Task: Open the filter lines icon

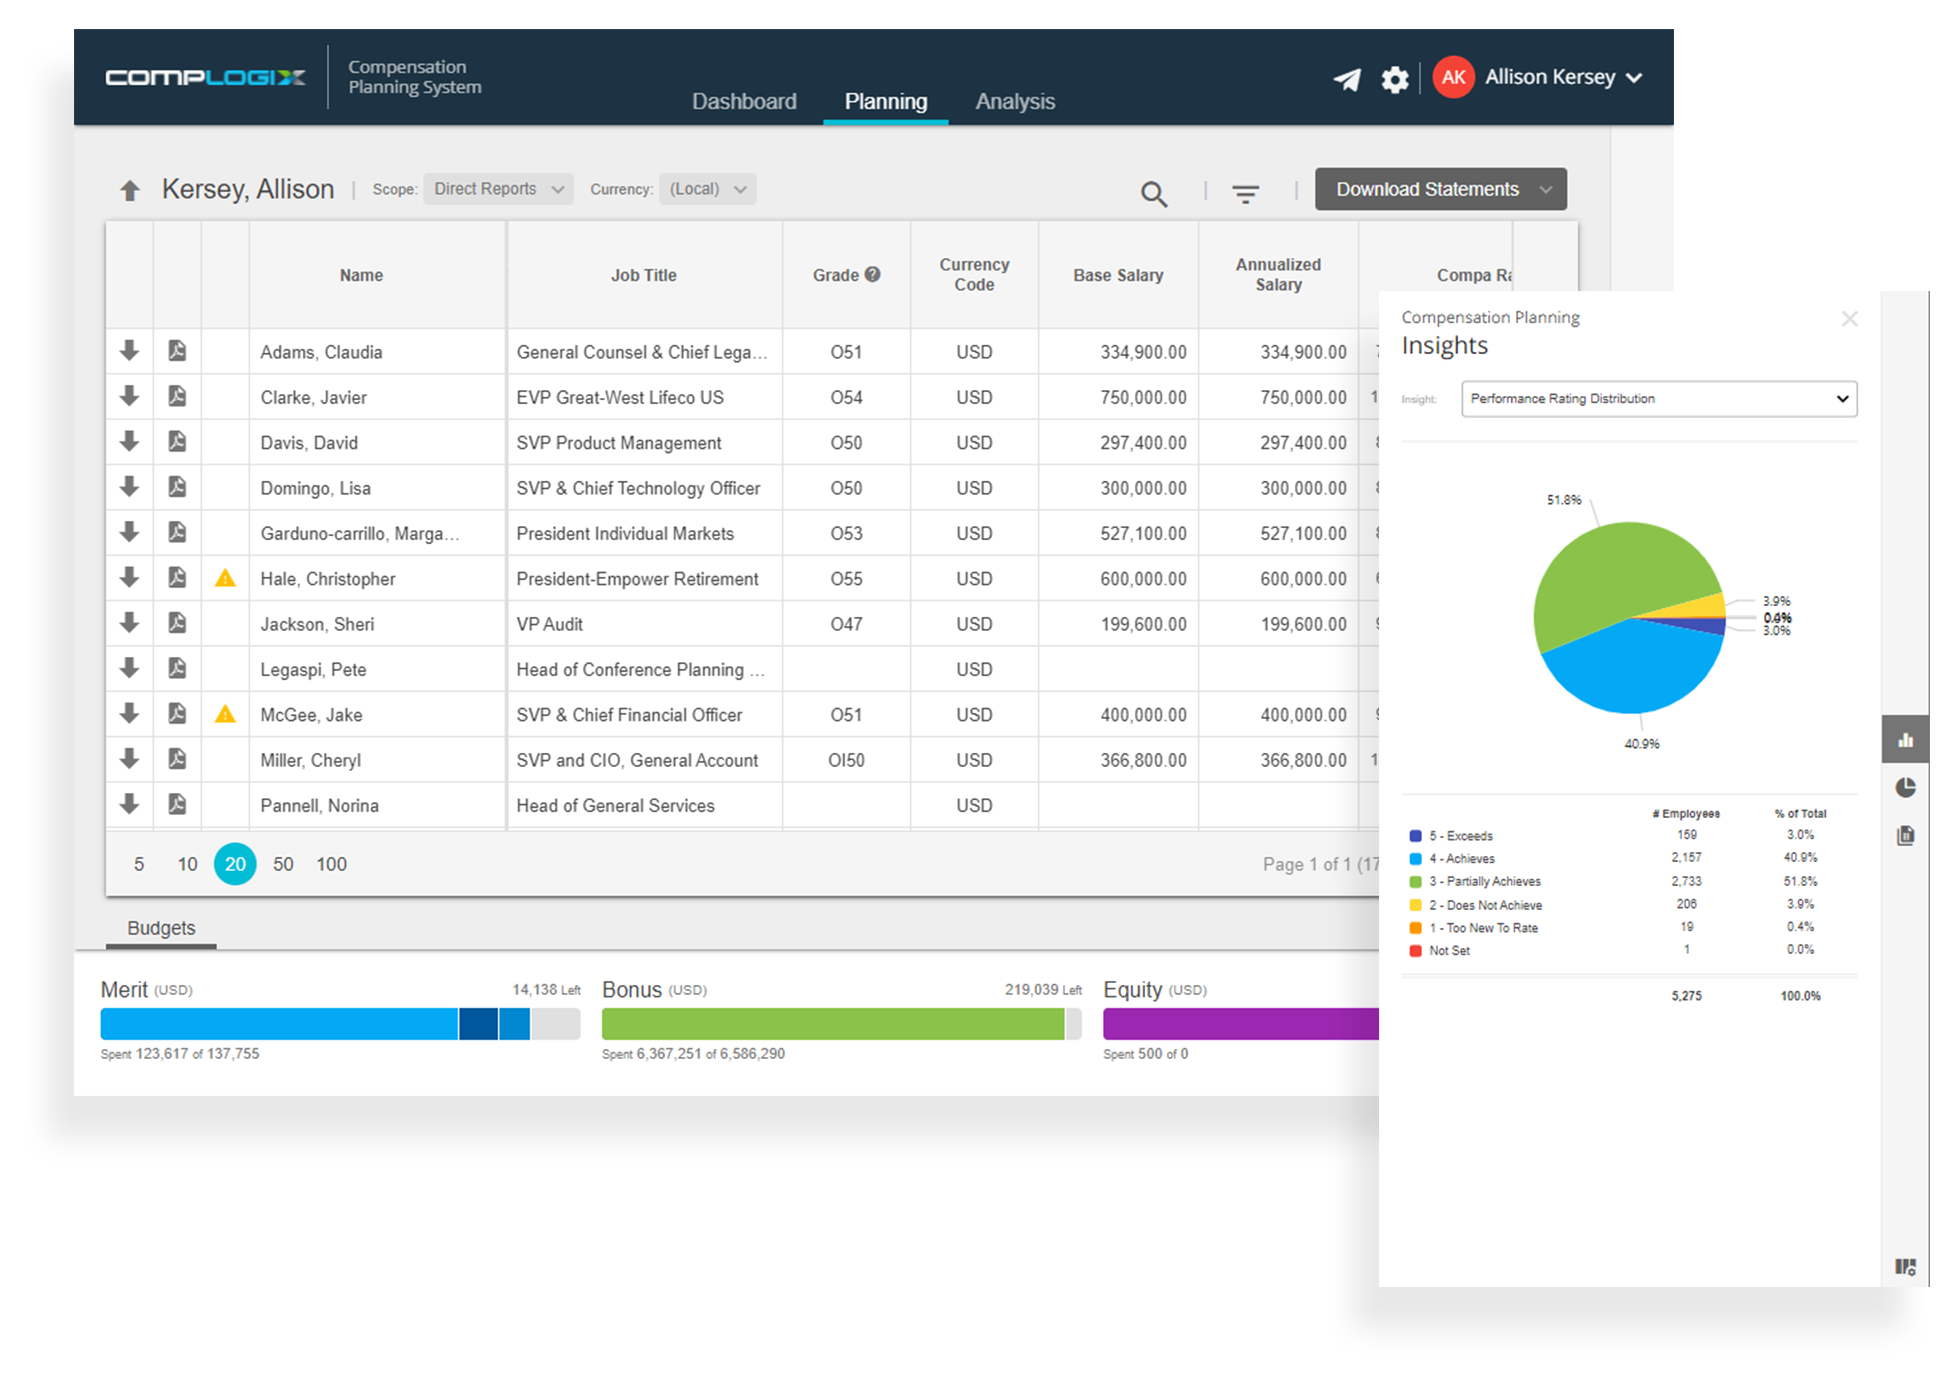Action: coord(1245,193)
